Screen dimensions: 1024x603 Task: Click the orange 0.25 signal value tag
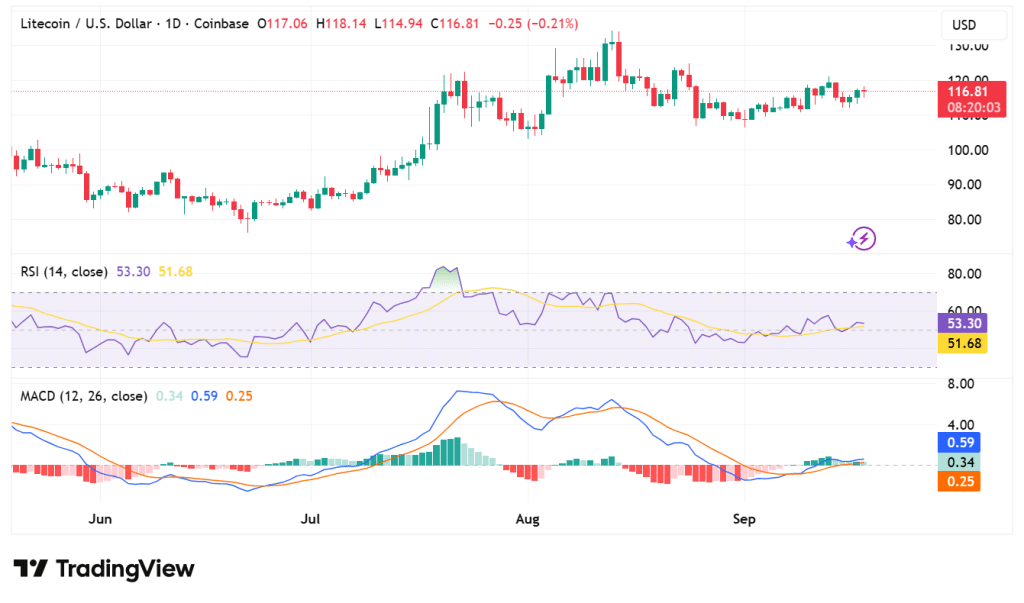pos(960,482)
